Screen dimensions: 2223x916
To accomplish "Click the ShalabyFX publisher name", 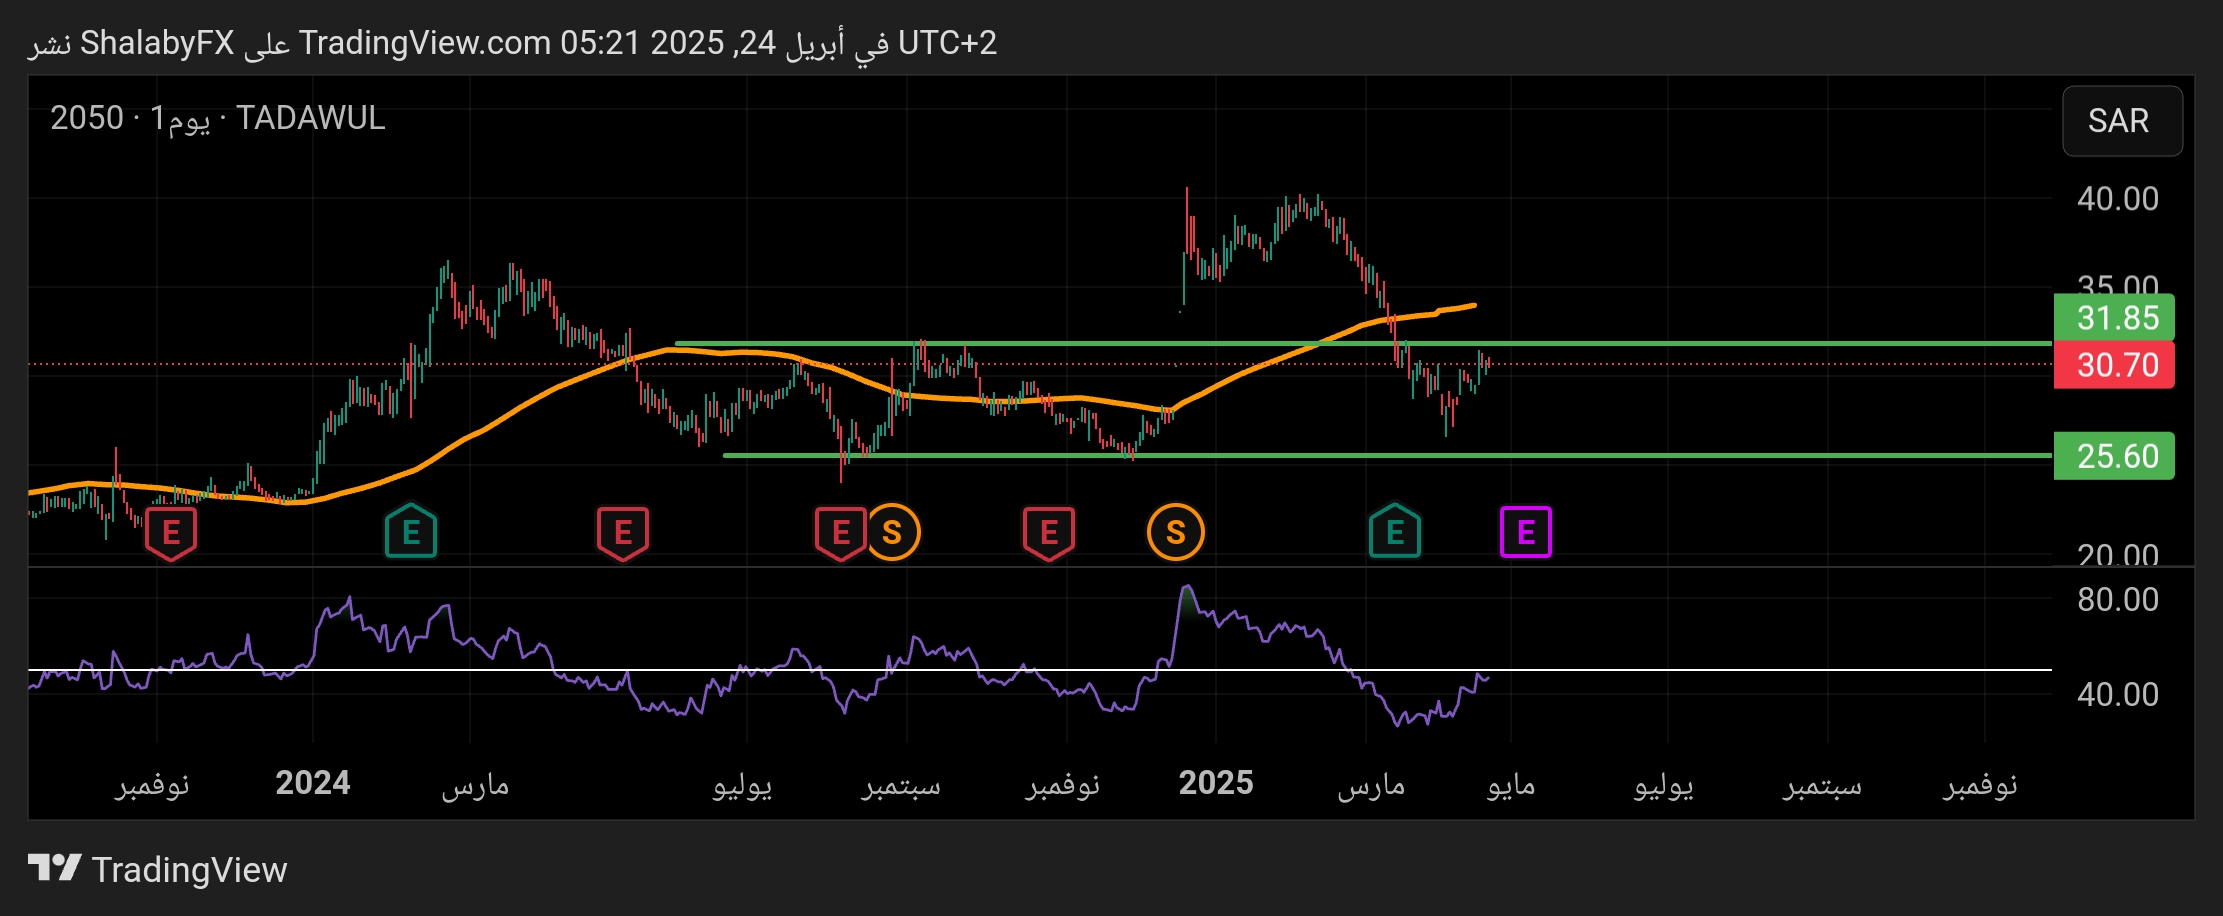I will [x=157, y=43].
